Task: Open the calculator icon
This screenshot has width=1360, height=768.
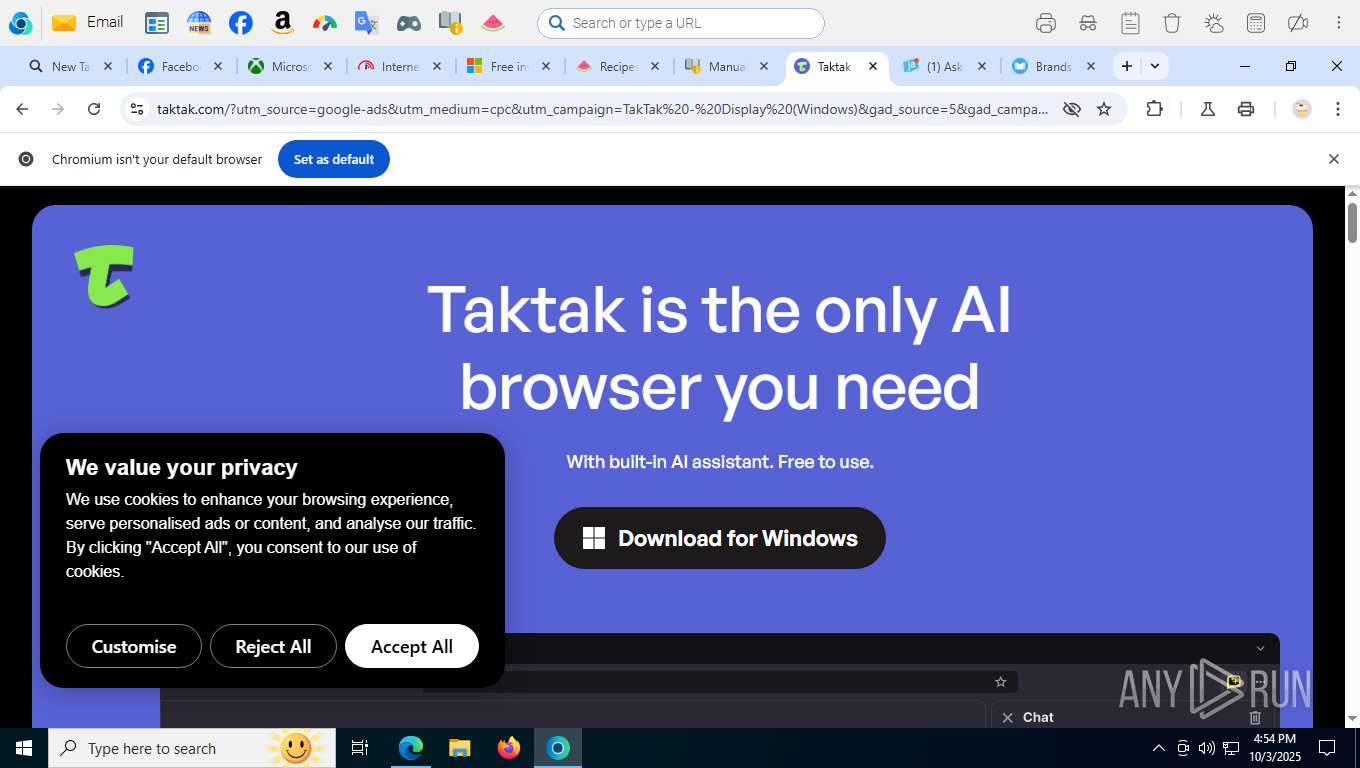Action: 1256,23
